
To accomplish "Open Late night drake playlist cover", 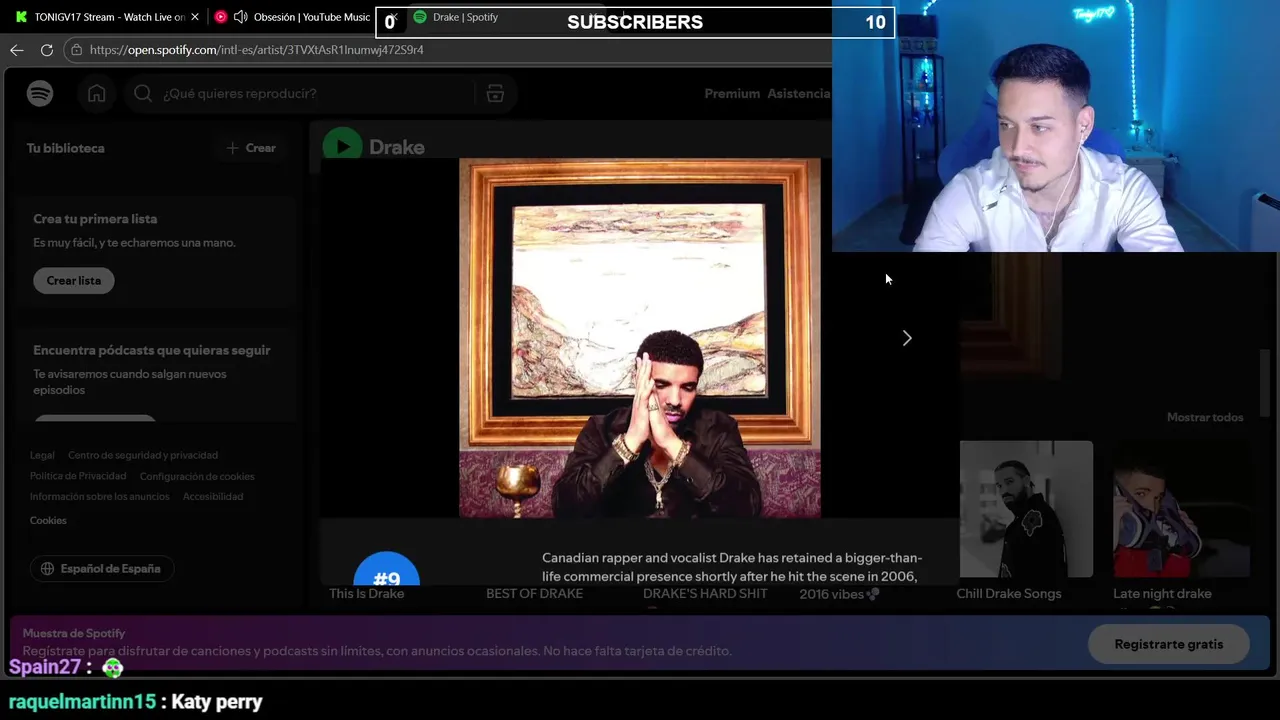I will (x=1181, y=509).
